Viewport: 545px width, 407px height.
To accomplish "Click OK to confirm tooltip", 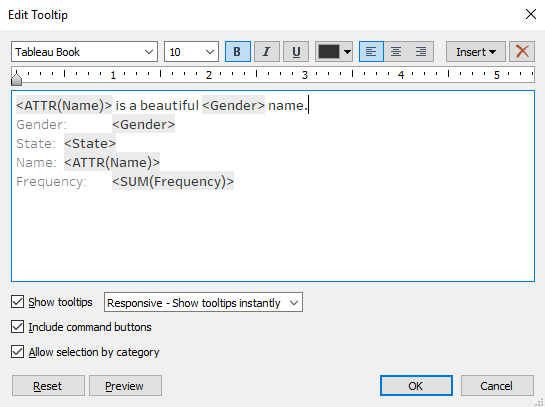I will click(x=416, y=385).
